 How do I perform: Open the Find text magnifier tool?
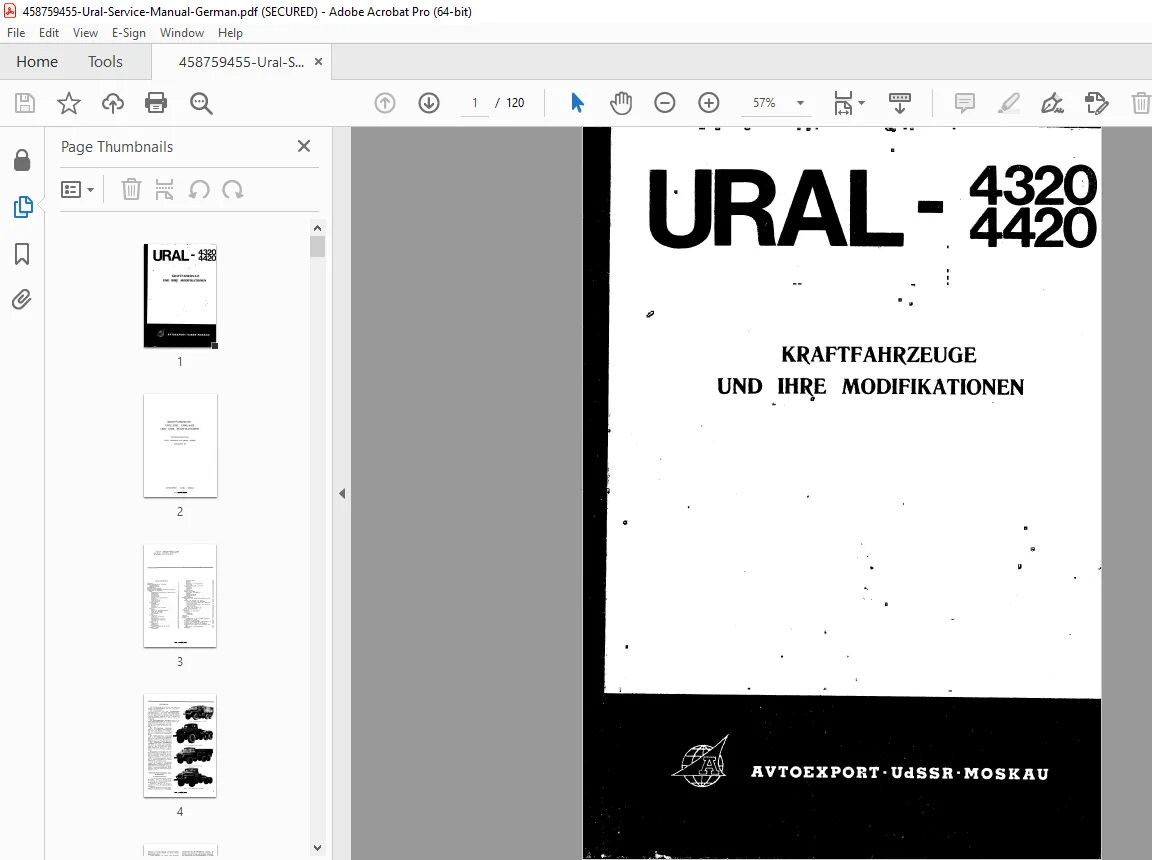coord(201,104)
